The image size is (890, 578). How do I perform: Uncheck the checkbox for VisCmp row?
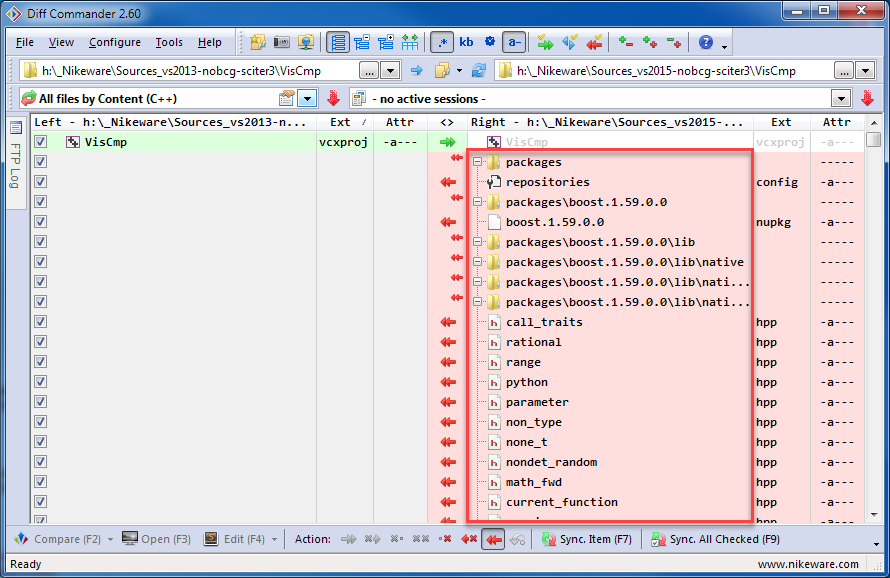41,142
